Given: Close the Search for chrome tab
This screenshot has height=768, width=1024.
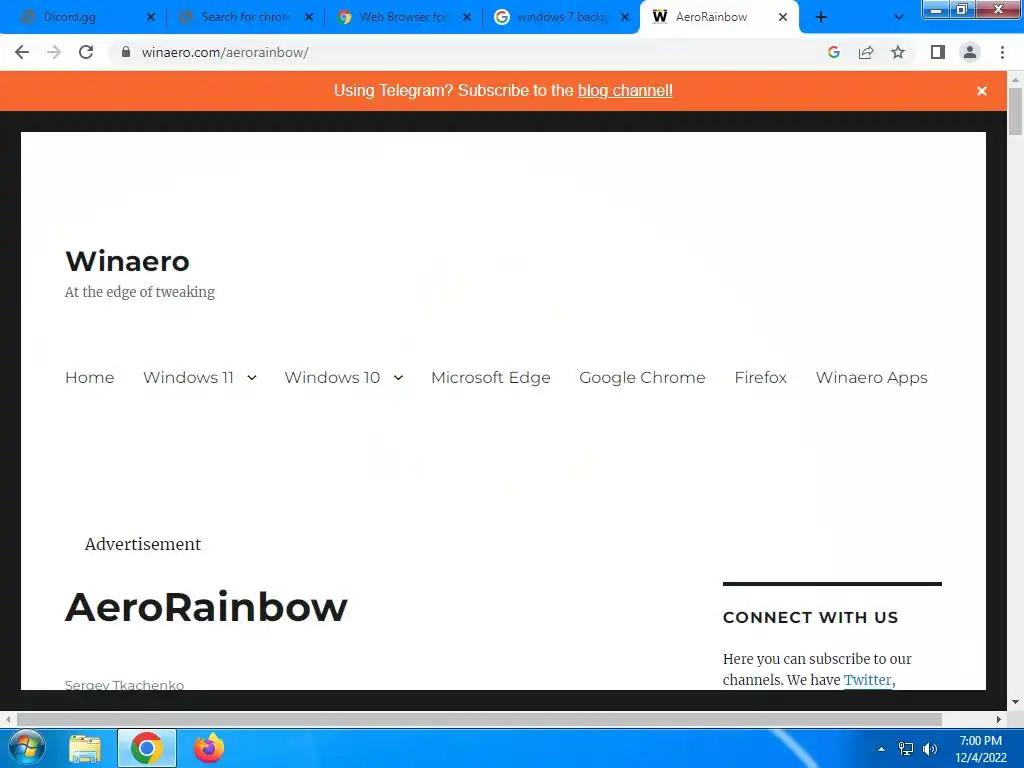Looking at the screenshot, I should pyautogui.click(x=309, y=18).
